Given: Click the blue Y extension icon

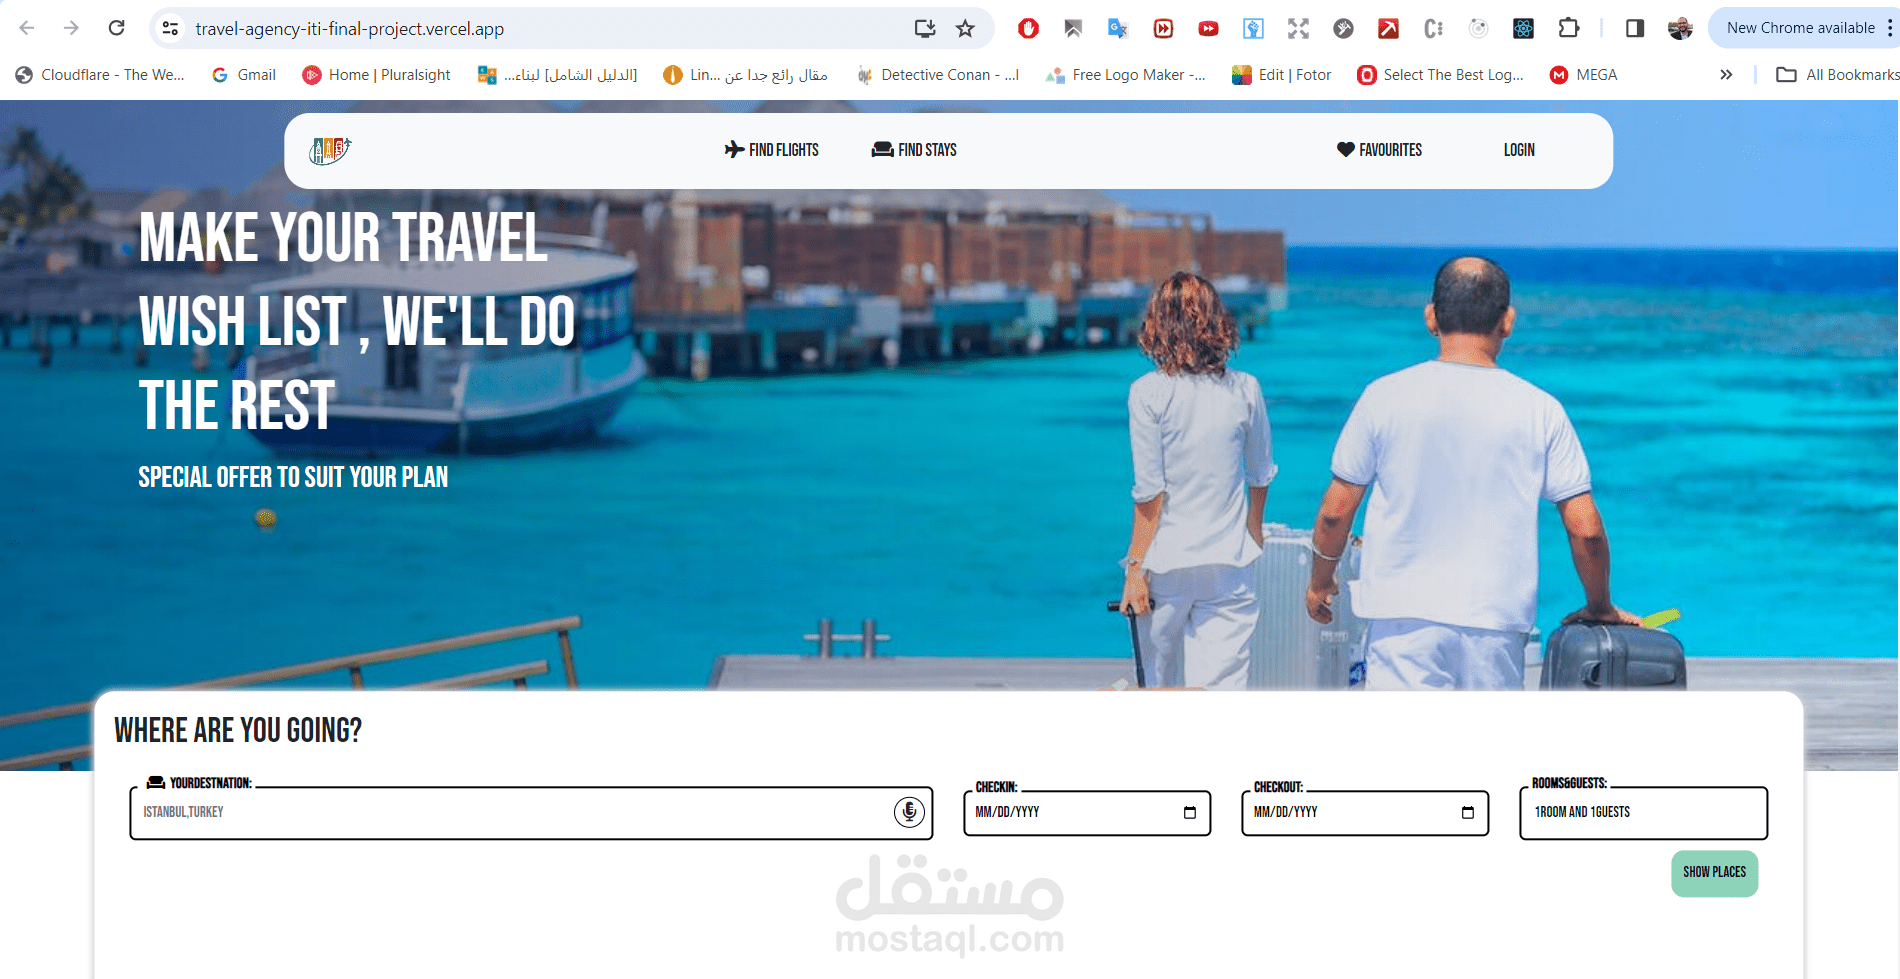Looking at the screenshot, I should pos(1253,28).
